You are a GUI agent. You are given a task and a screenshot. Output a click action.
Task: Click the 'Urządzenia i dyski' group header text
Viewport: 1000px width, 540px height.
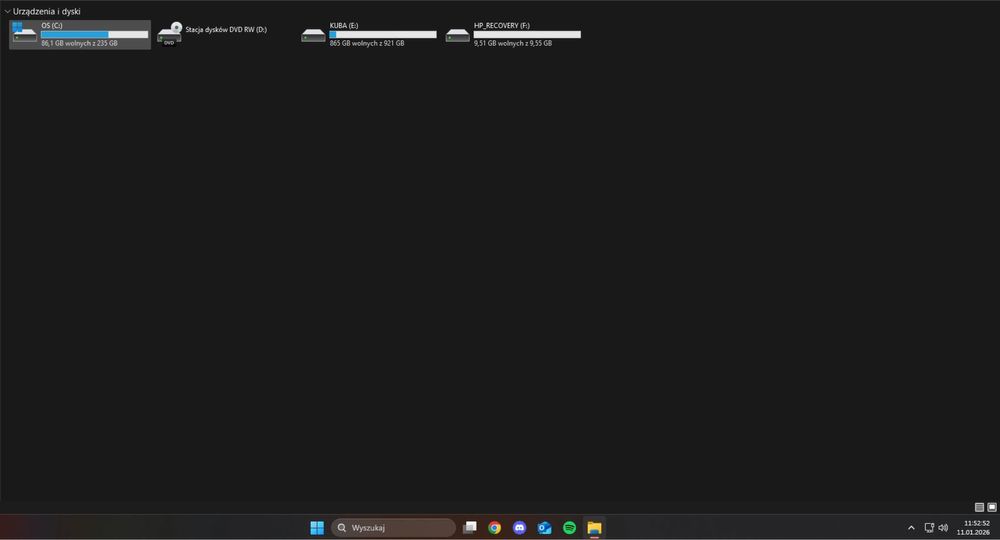pyautogui.click(x=47, y=11)
